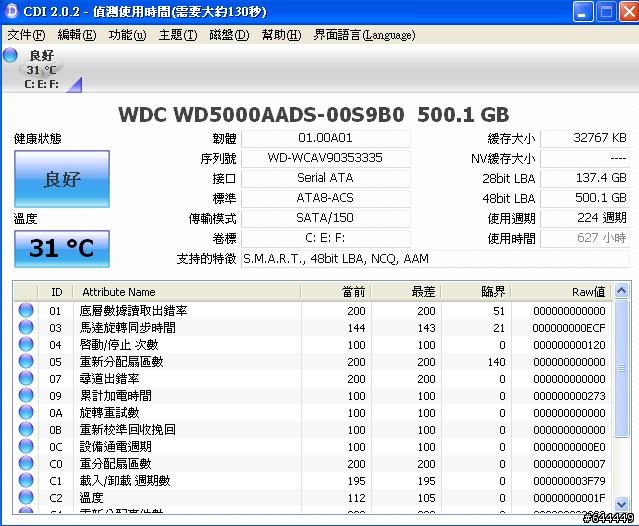Click the Raw值 column header
The width and height of the screenshot is (639, 526).
pyautogui.click(x=562, y=292)
